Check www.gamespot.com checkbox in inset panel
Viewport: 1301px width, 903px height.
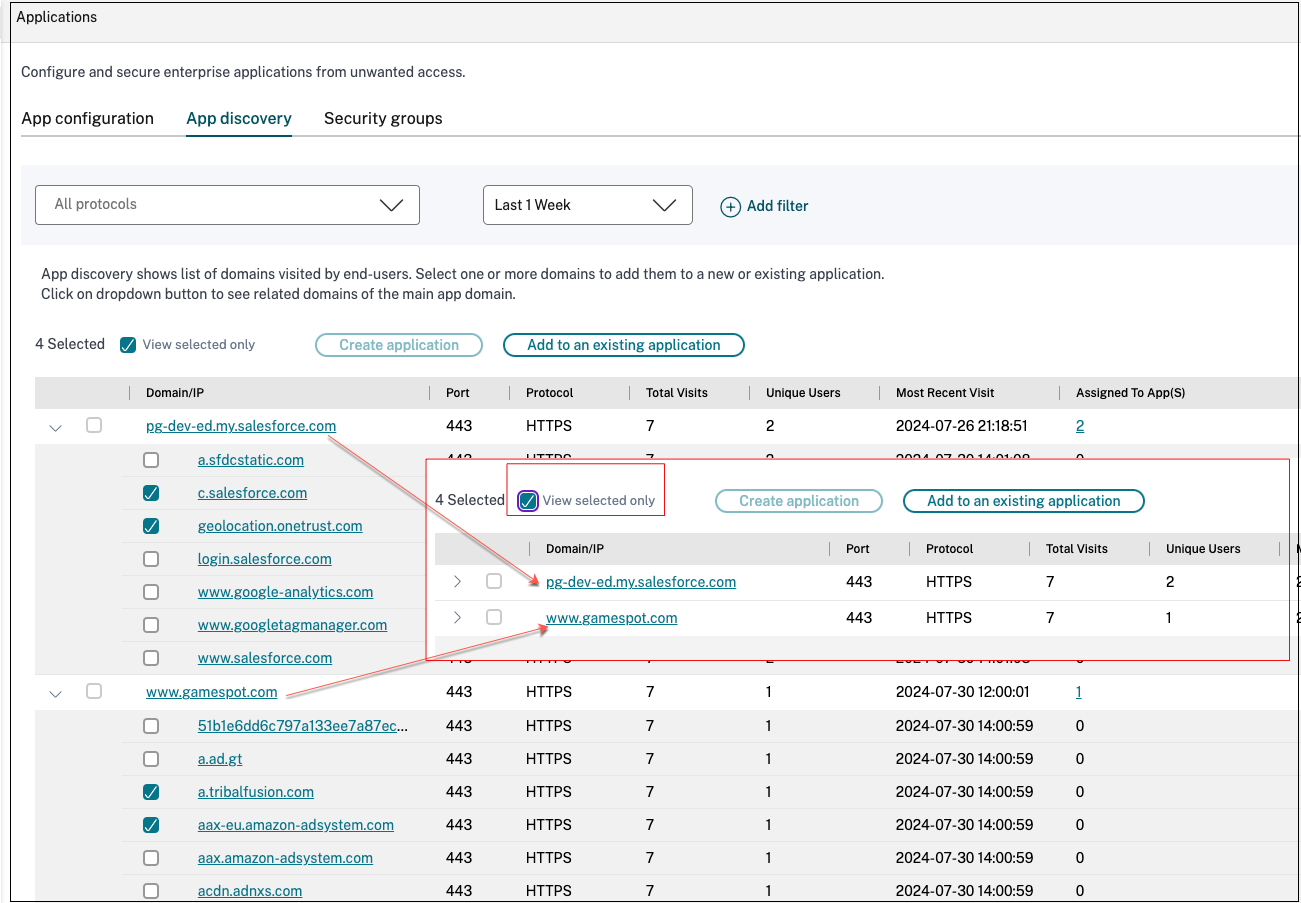pos(494,617)
